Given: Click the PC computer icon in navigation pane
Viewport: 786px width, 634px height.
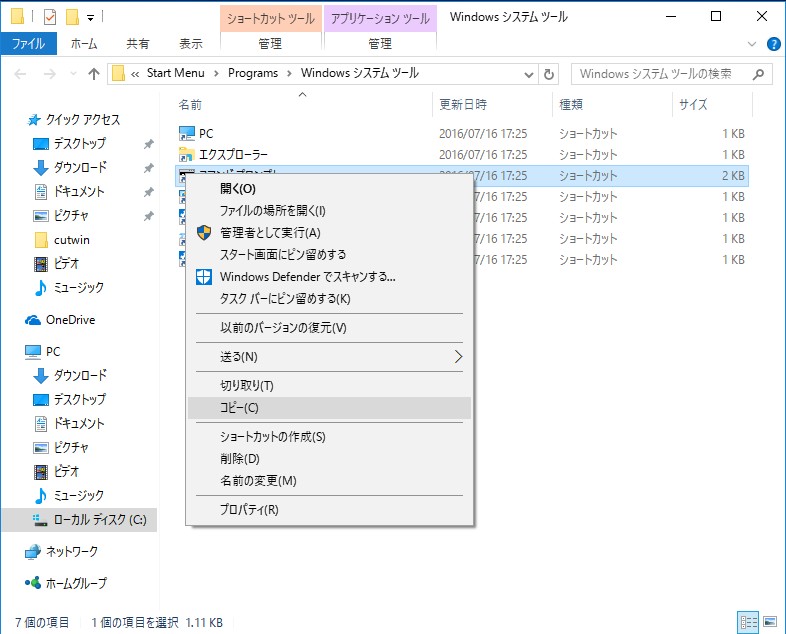Looking at the screenshot, I should pyautogui.click(x=33, y=352).
